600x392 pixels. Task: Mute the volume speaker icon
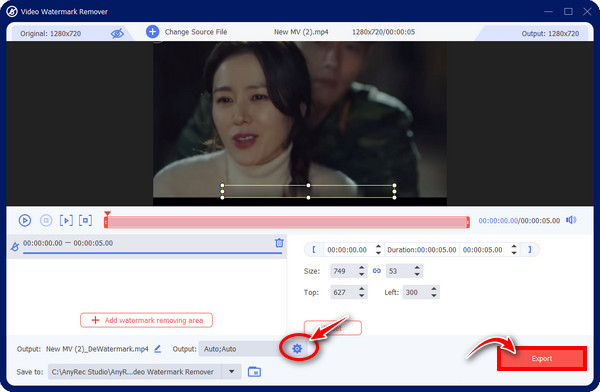click(x=571, y=220)
